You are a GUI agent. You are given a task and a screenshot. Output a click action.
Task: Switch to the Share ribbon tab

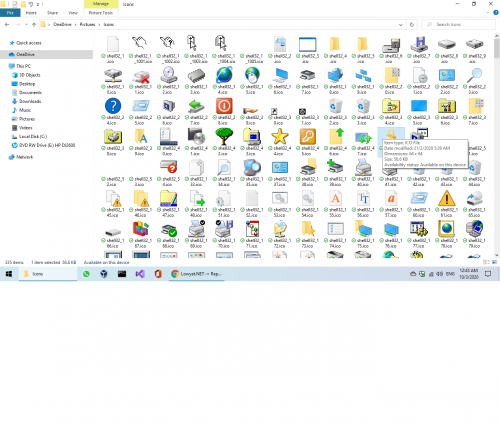pos(52,13)
